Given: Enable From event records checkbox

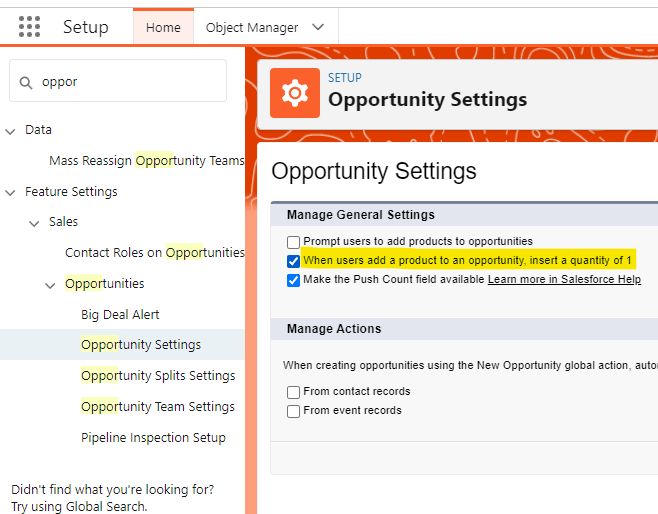Looking at the screenshot, I should point(293,411).
